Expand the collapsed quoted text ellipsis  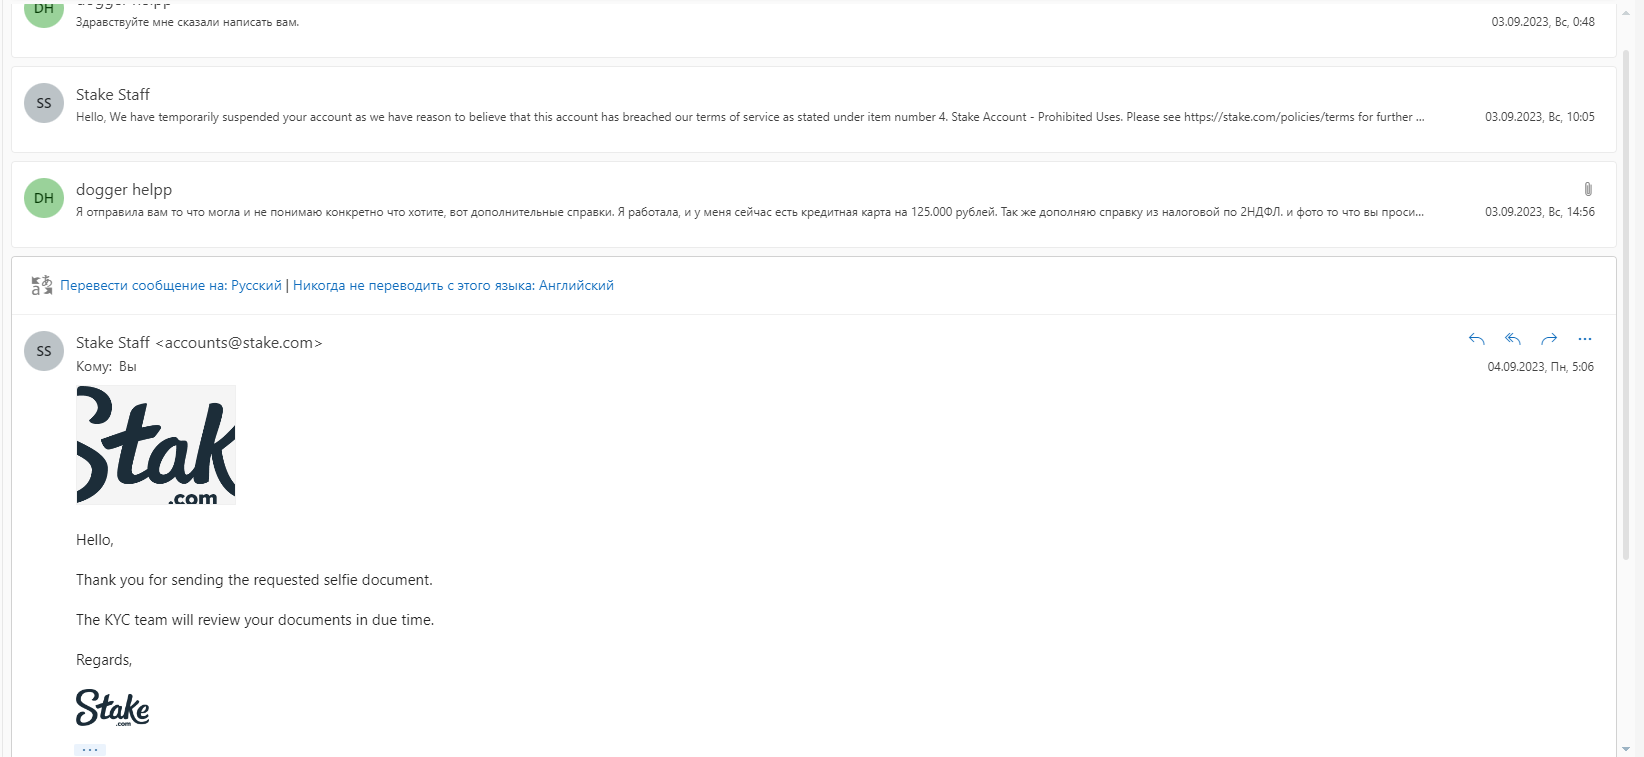pos(90,749)
